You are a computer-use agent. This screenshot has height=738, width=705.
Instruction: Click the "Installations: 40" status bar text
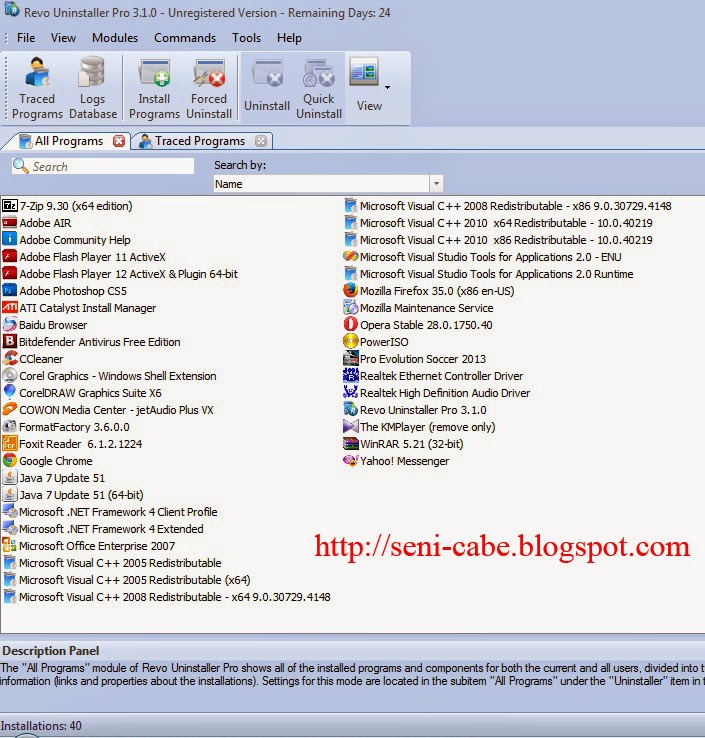(41, 725)
